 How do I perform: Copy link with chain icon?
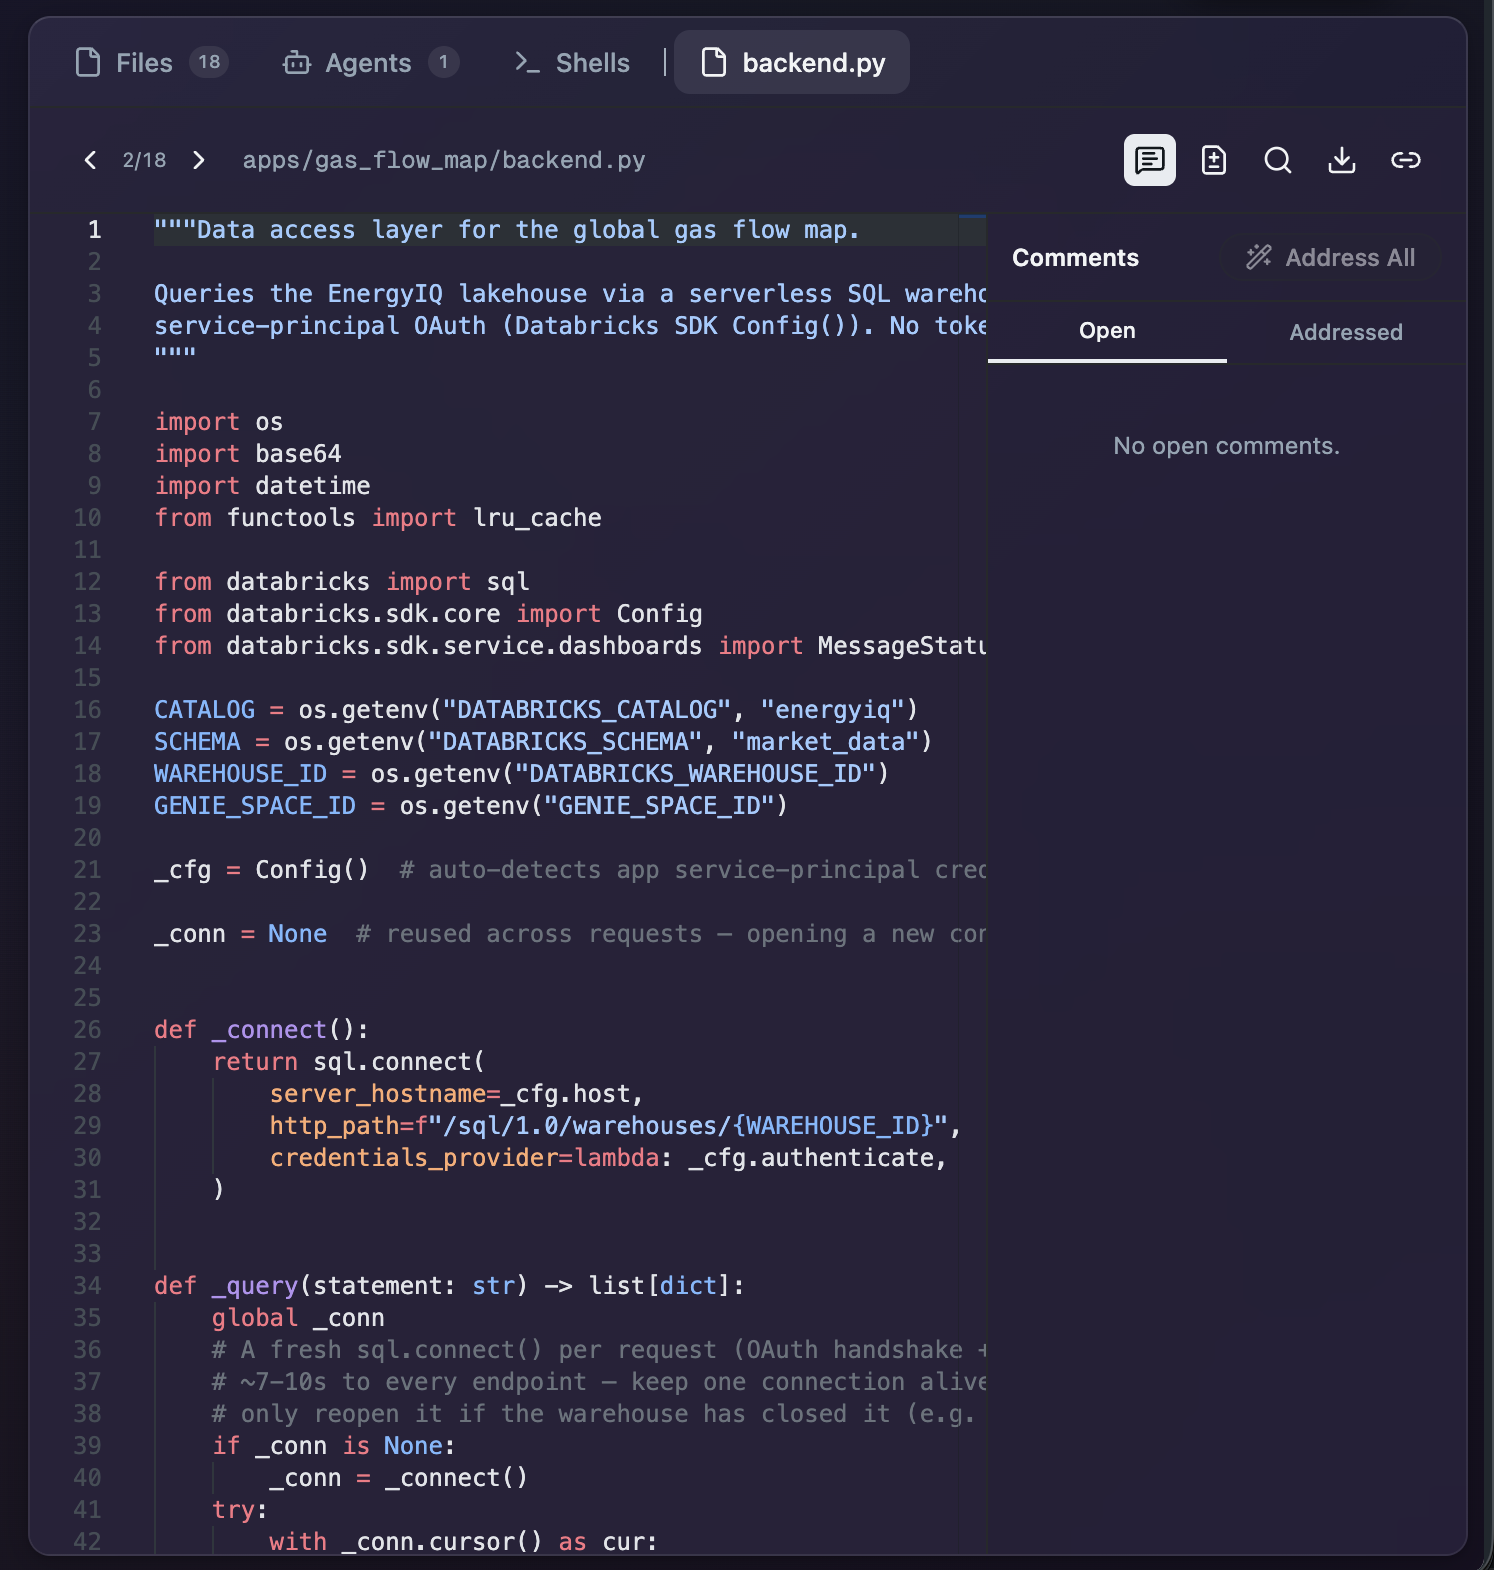click(x=1406, y=160)
